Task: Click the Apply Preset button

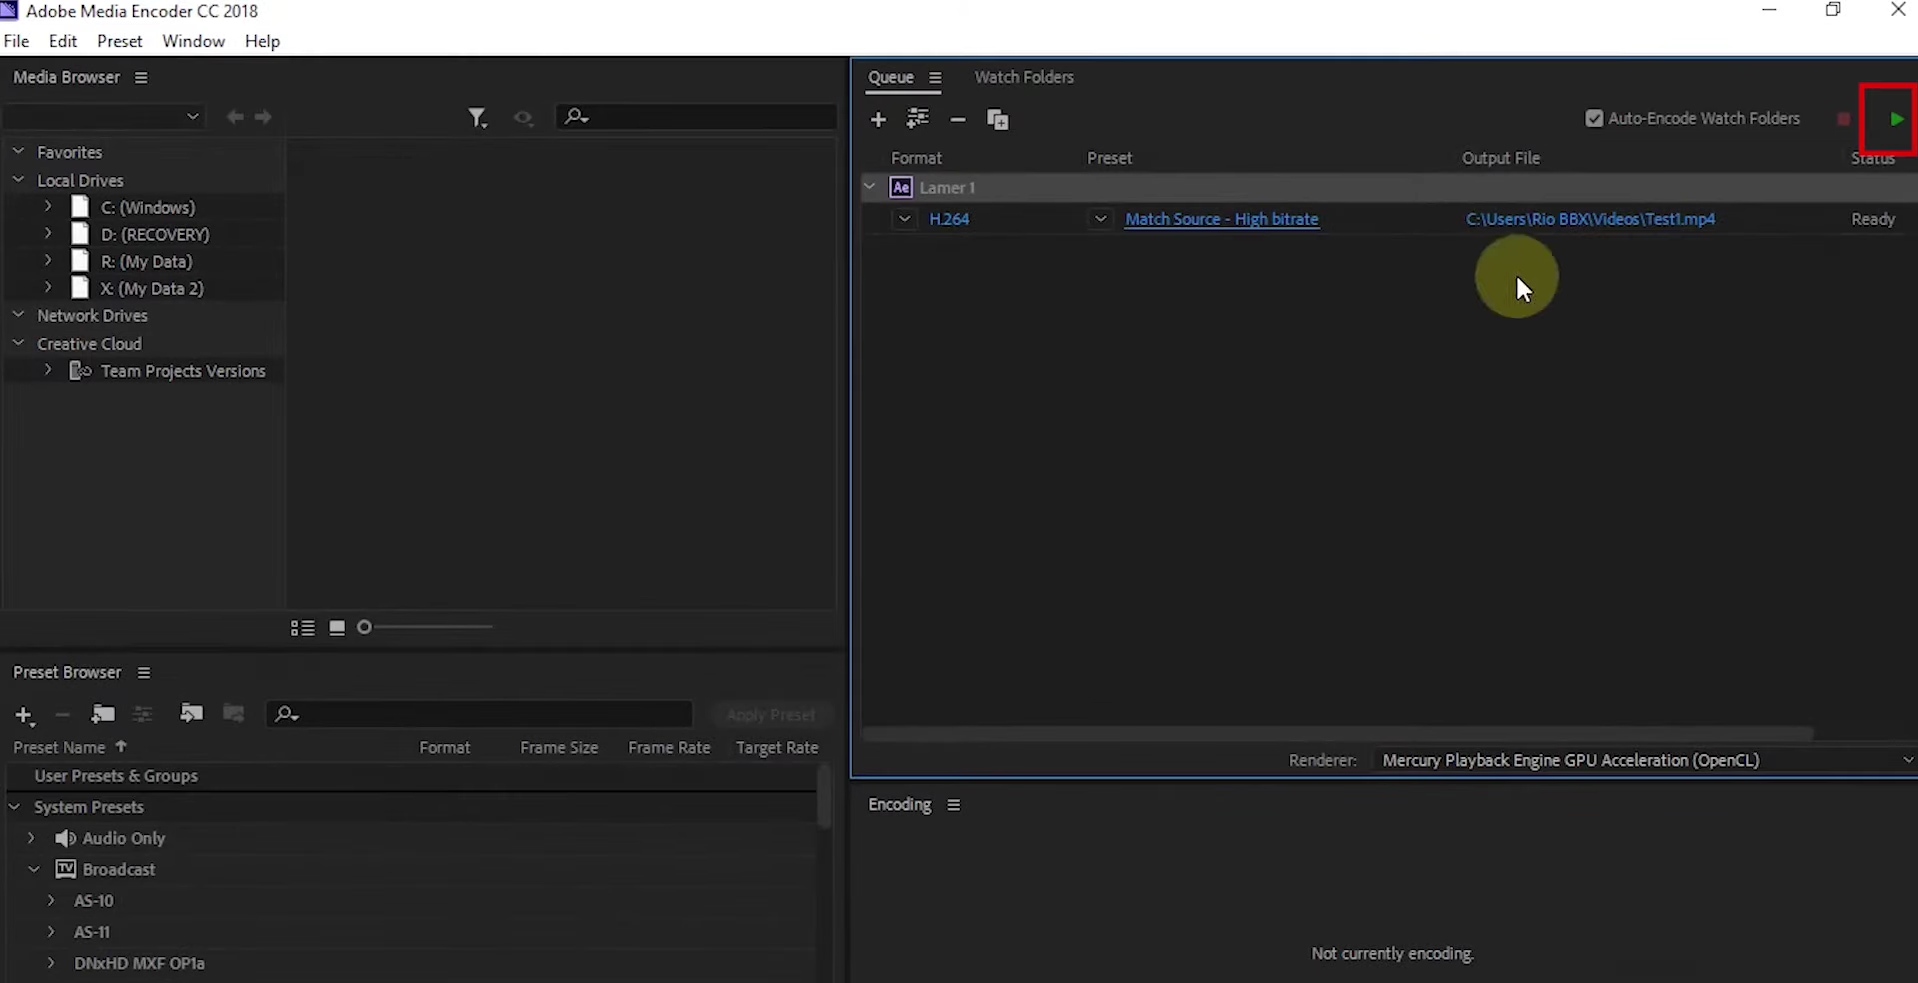Action: (x=771, y=715)
